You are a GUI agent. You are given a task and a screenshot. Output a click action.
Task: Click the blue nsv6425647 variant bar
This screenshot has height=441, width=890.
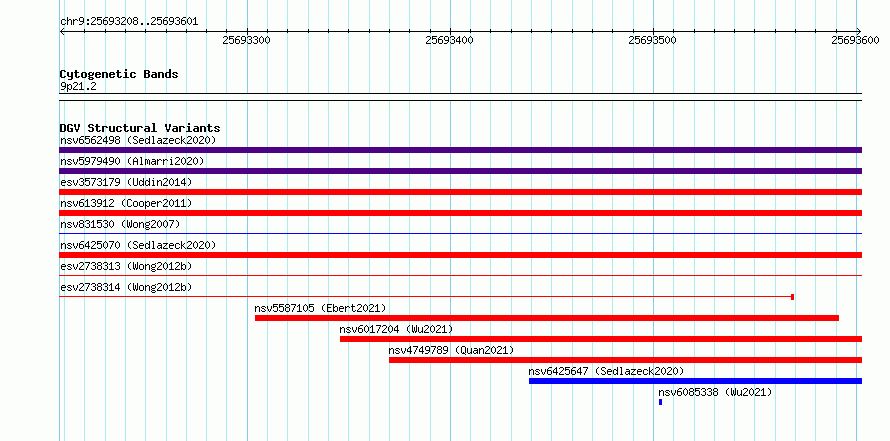(695, 381)
